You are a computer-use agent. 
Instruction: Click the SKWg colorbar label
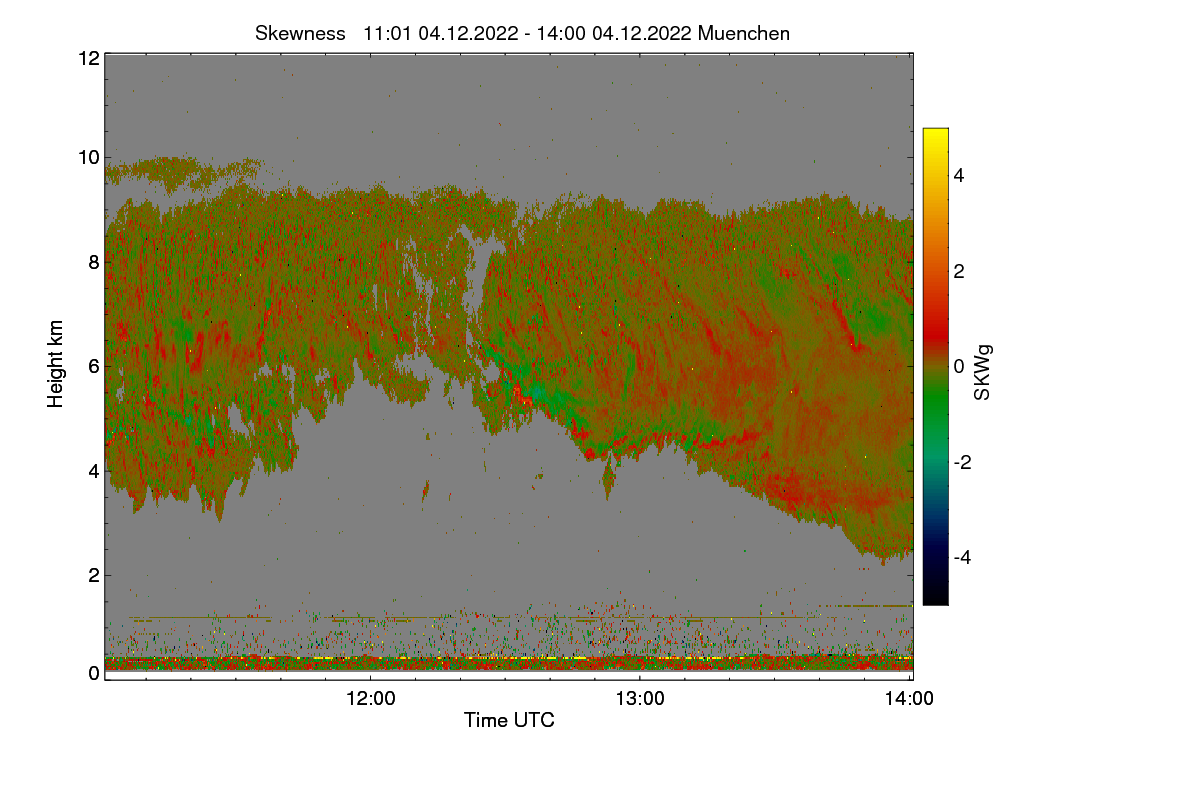pyautogui.click(x=982, y=373)
